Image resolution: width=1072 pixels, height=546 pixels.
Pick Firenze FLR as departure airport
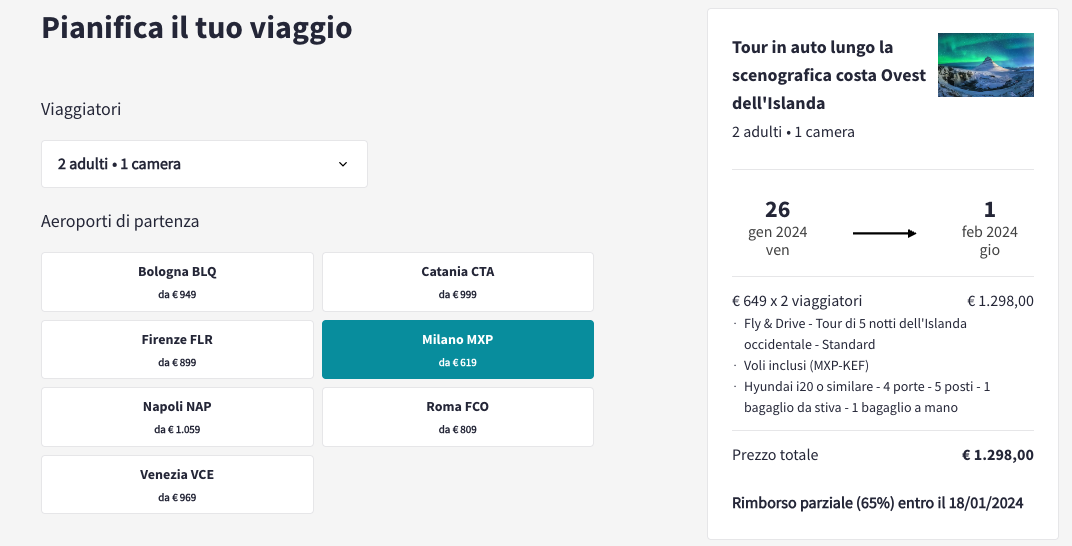[177, 349]
